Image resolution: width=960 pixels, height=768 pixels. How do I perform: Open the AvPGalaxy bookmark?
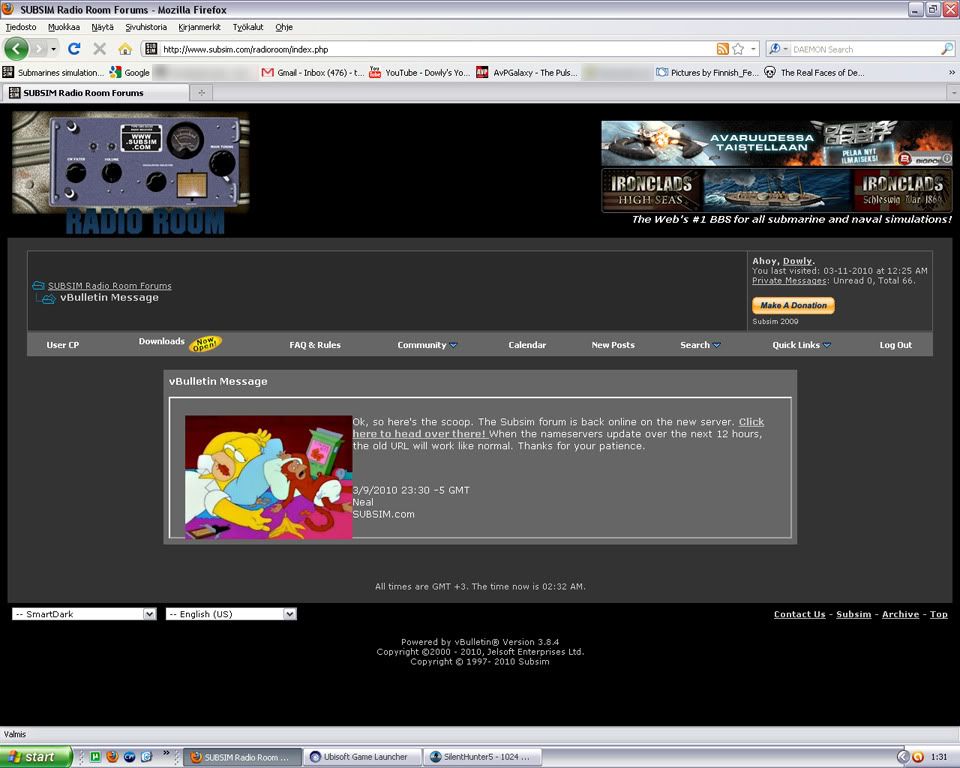pyautogui.click(x=527, y=72)
